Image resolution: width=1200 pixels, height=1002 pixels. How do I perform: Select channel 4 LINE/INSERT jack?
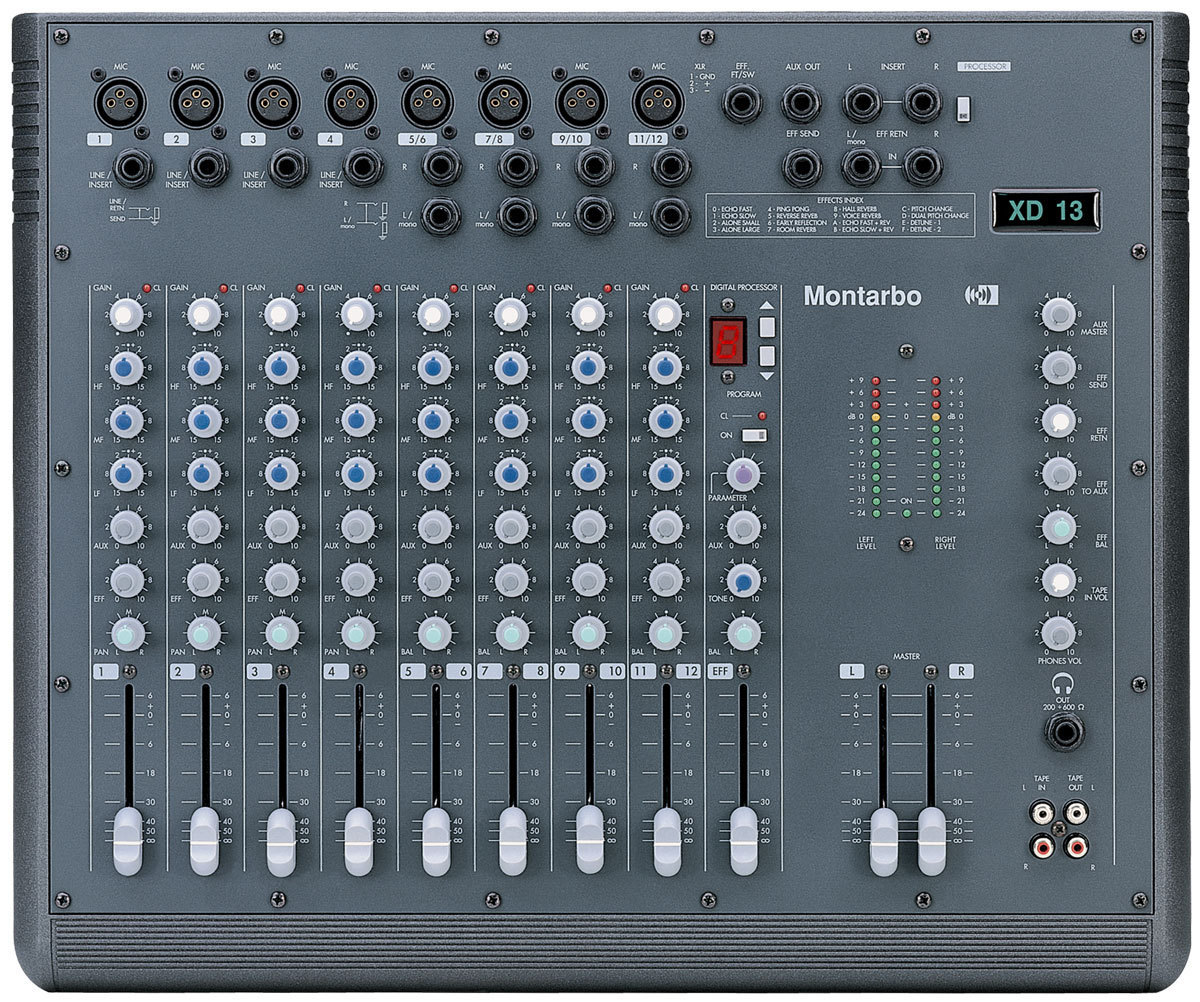coord(364,168)
